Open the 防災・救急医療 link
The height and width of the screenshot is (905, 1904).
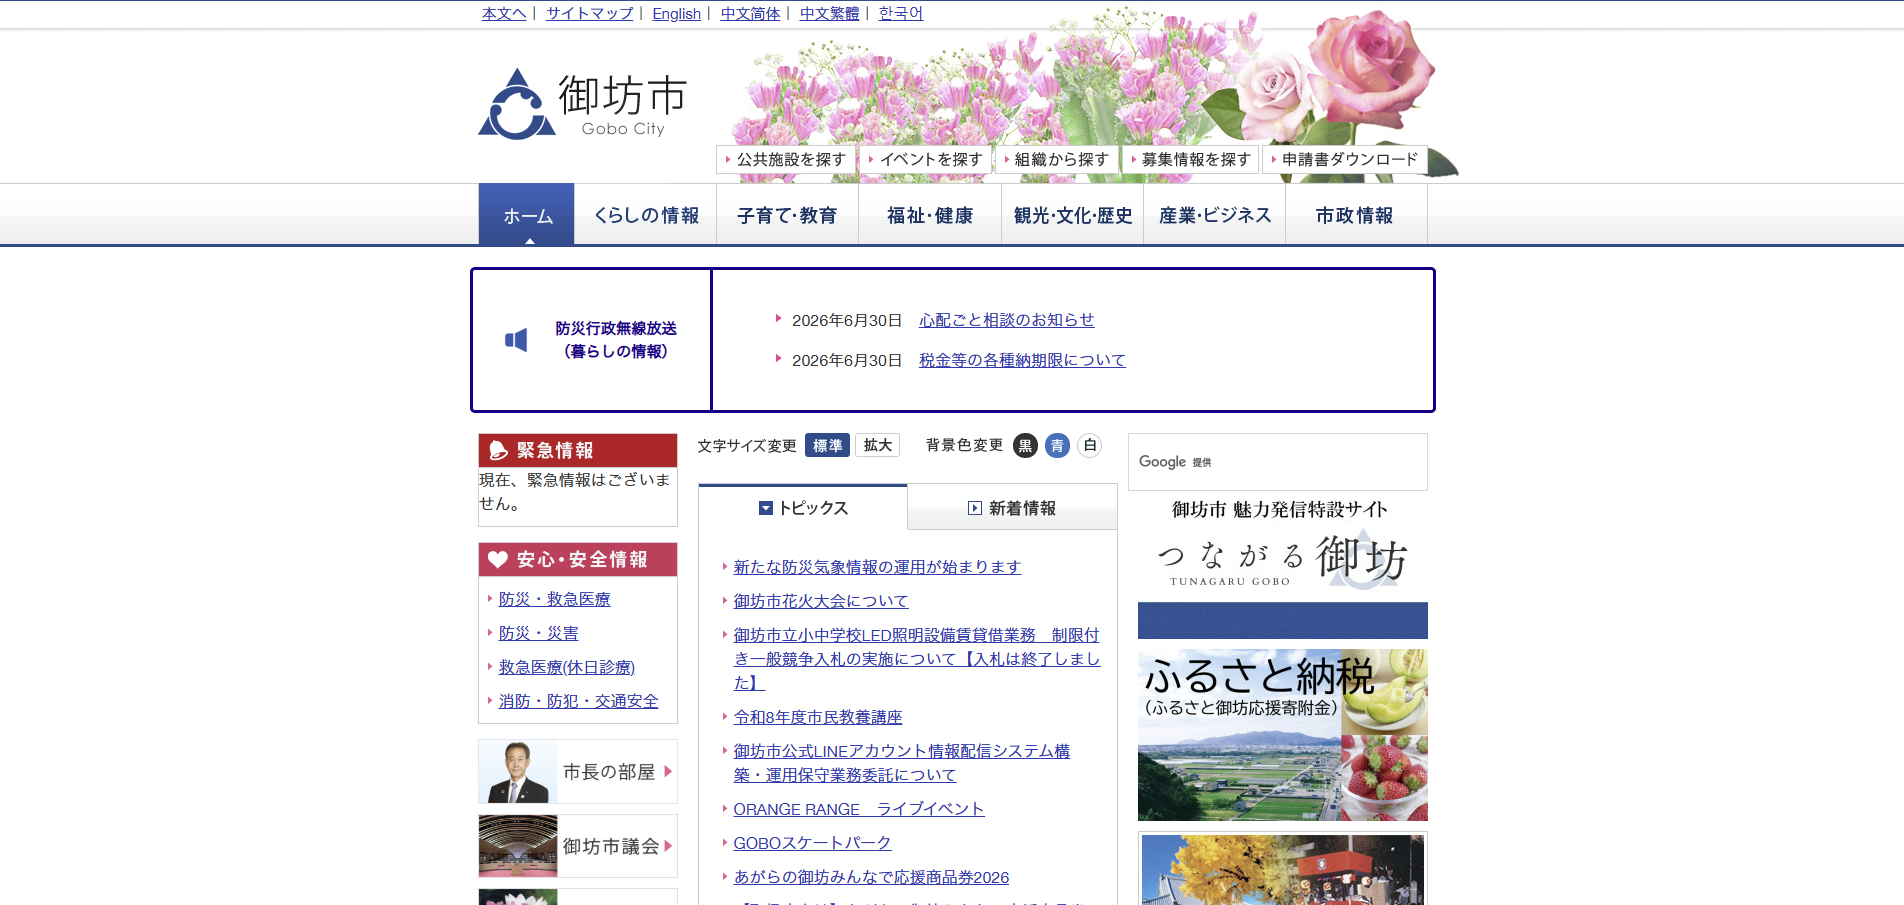coord(555,599)
